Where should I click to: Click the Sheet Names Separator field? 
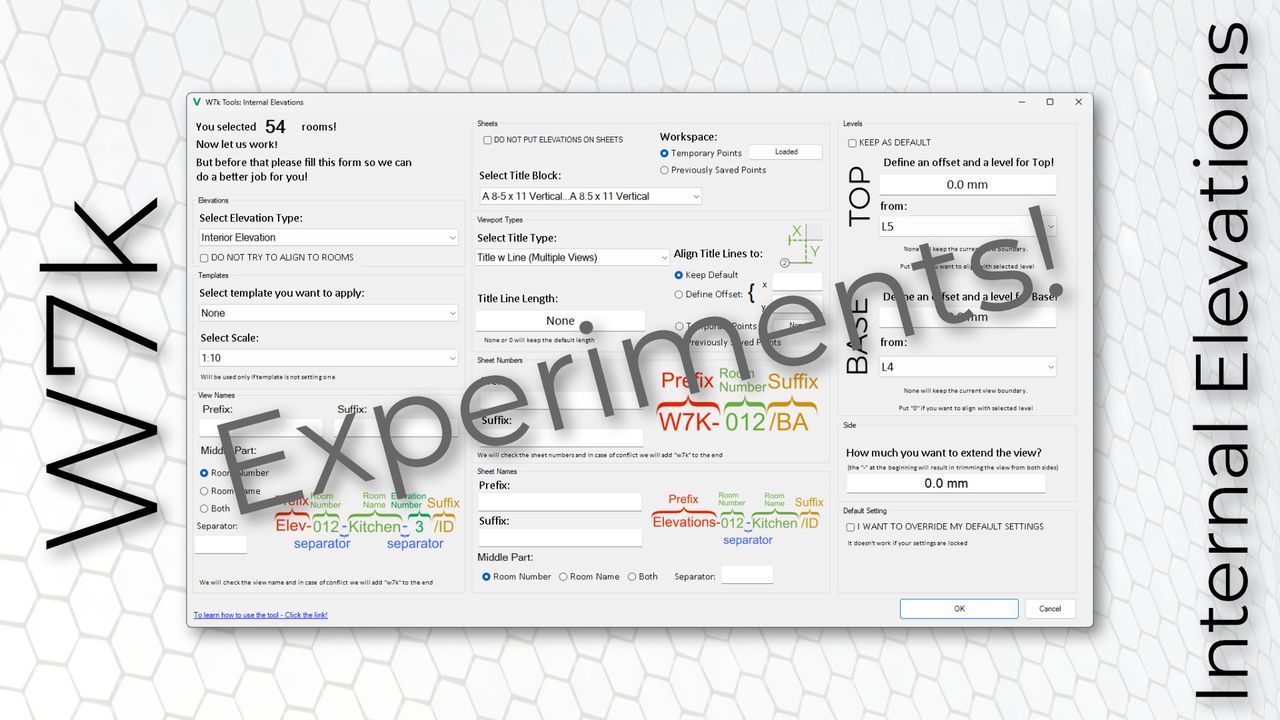click(747, 575)
